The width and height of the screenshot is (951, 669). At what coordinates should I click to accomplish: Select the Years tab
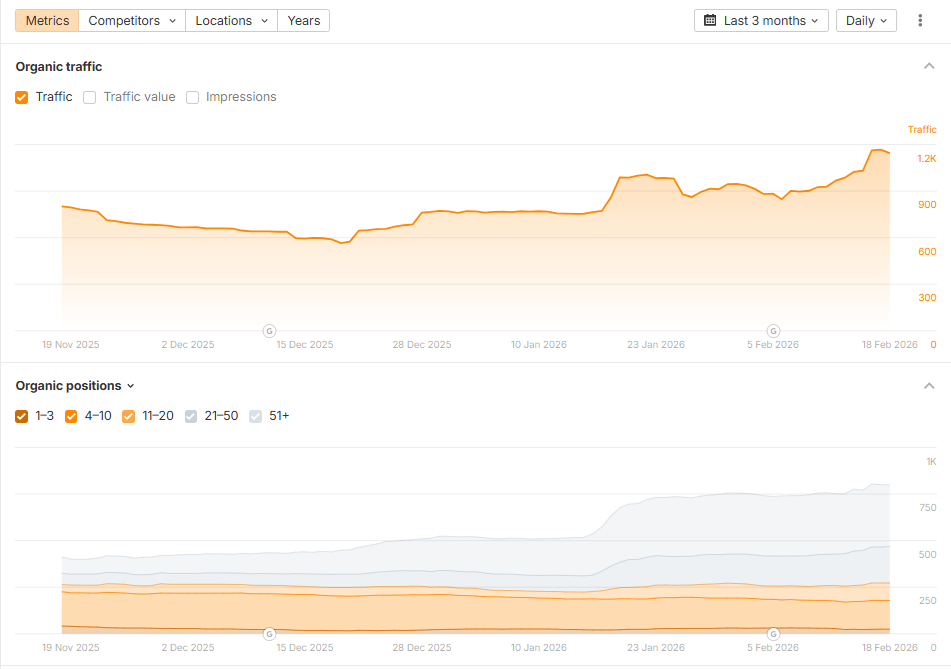[303, 21]
